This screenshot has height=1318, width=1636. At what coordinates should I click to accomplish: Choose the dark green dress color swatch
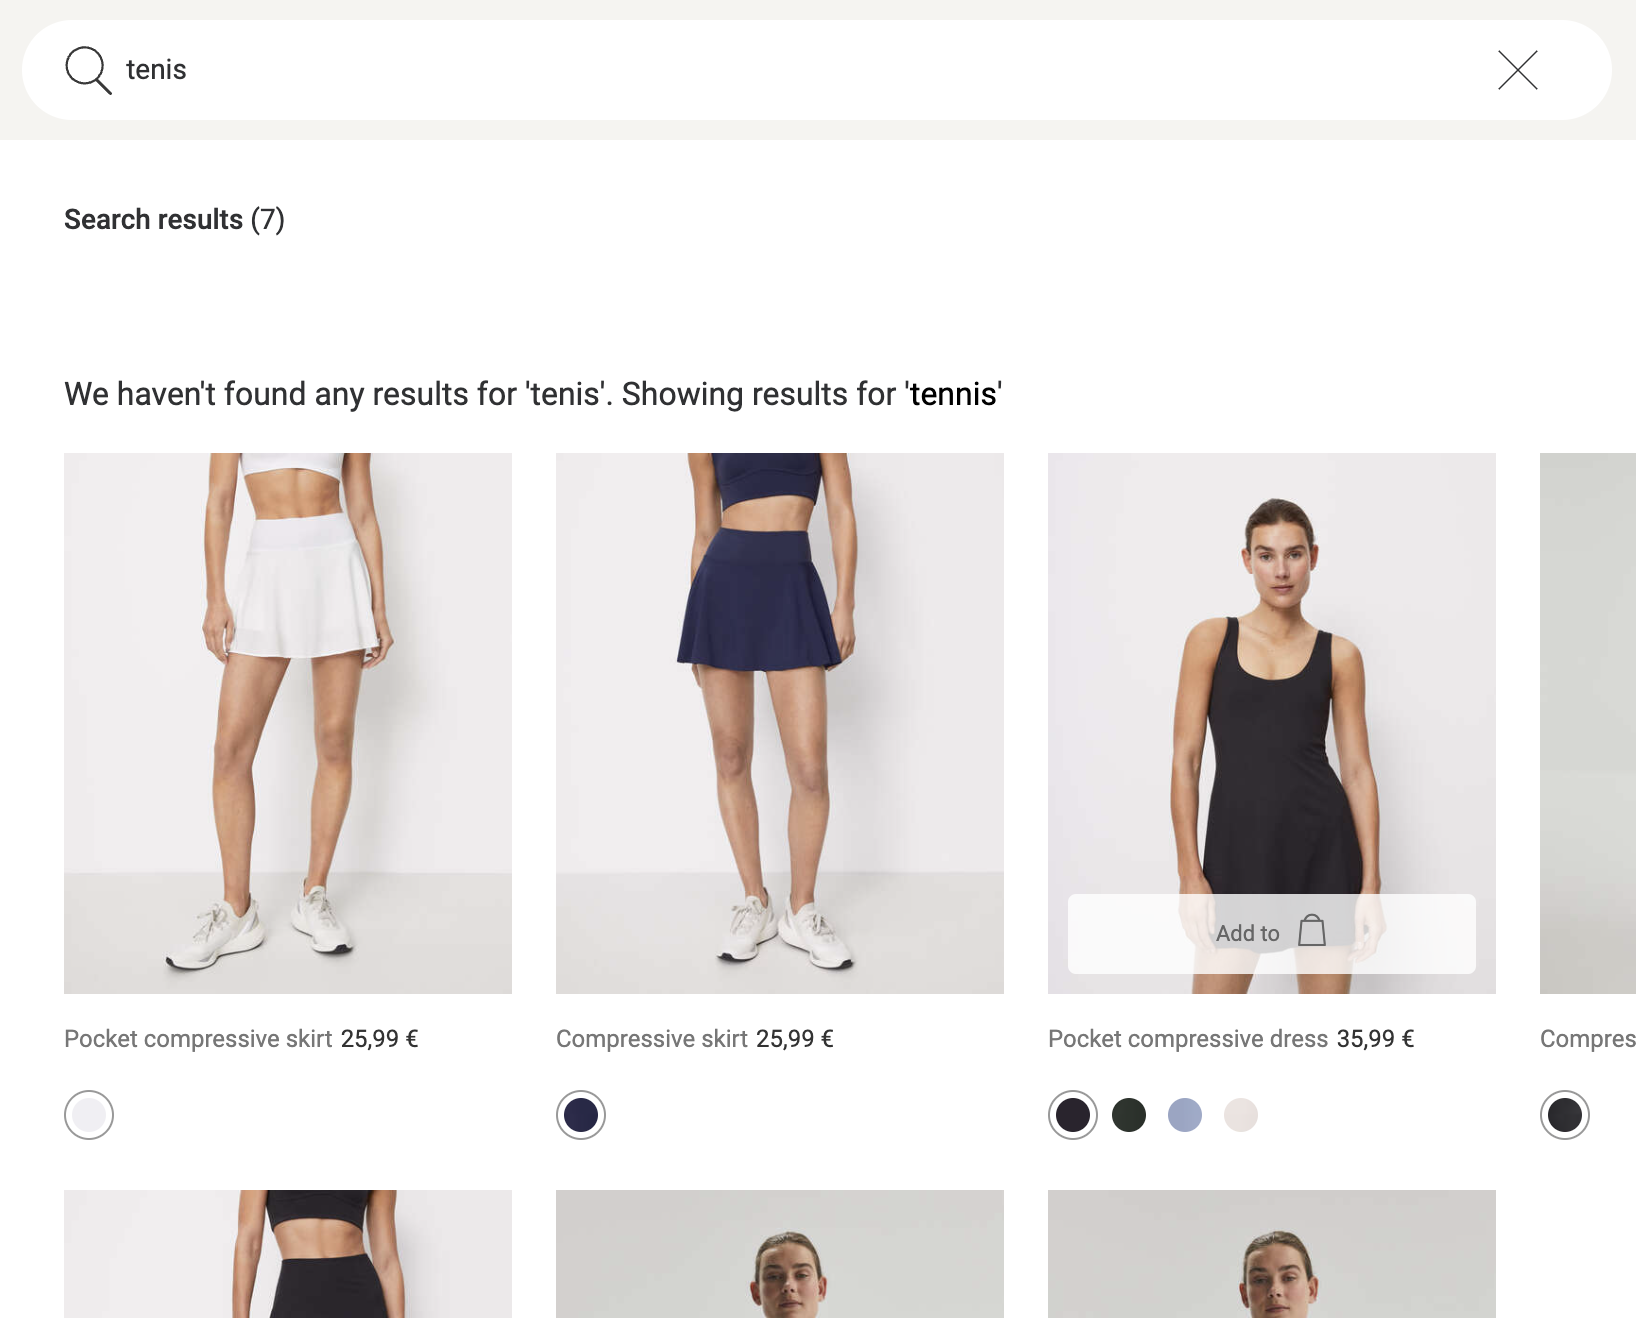(x=1129, y=1115)
